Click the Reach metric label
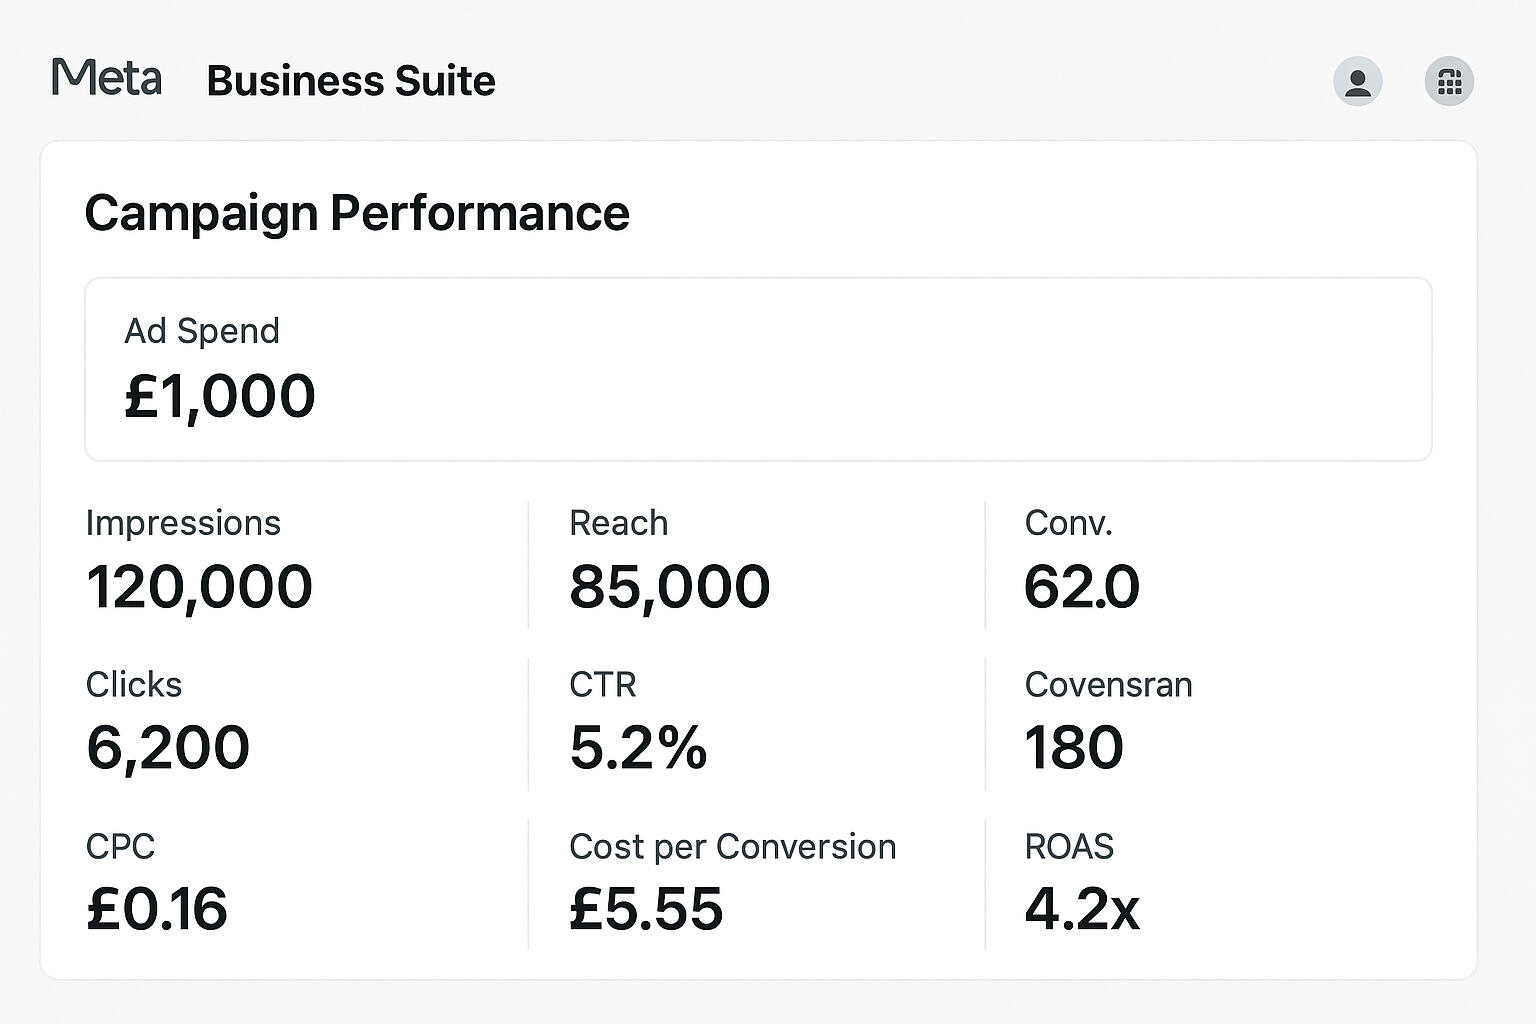Image resolution: width=1536 pixels, height=1024 pixels. (x=618, y=523)
